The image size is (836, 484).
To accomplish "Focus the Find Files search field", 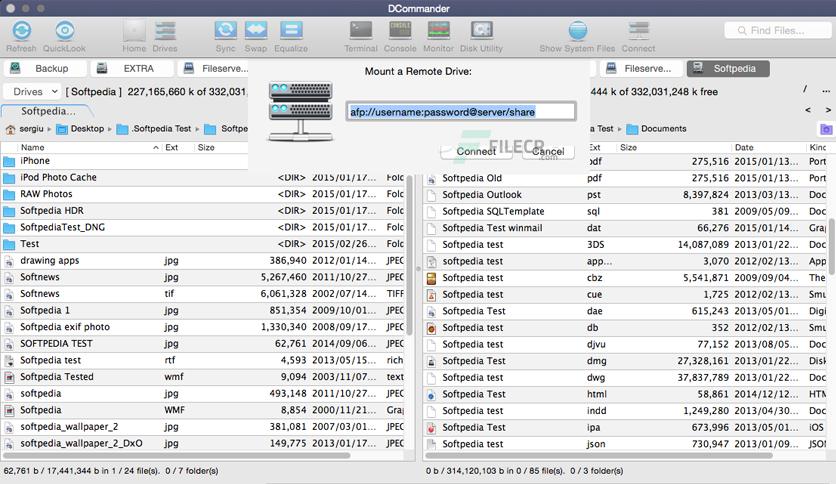I will pos(777,30).
